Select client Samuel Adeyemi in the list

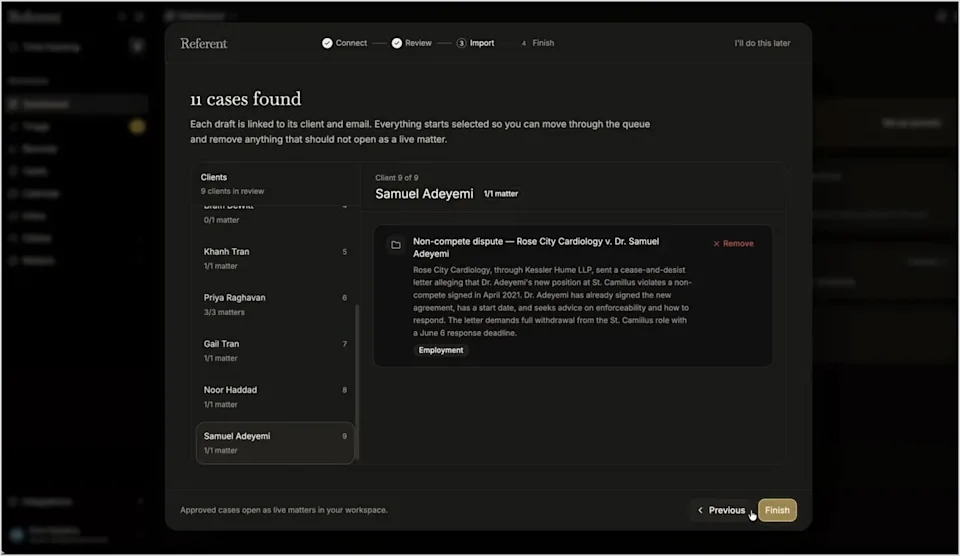pyautogui.click(x=275, y=443)
